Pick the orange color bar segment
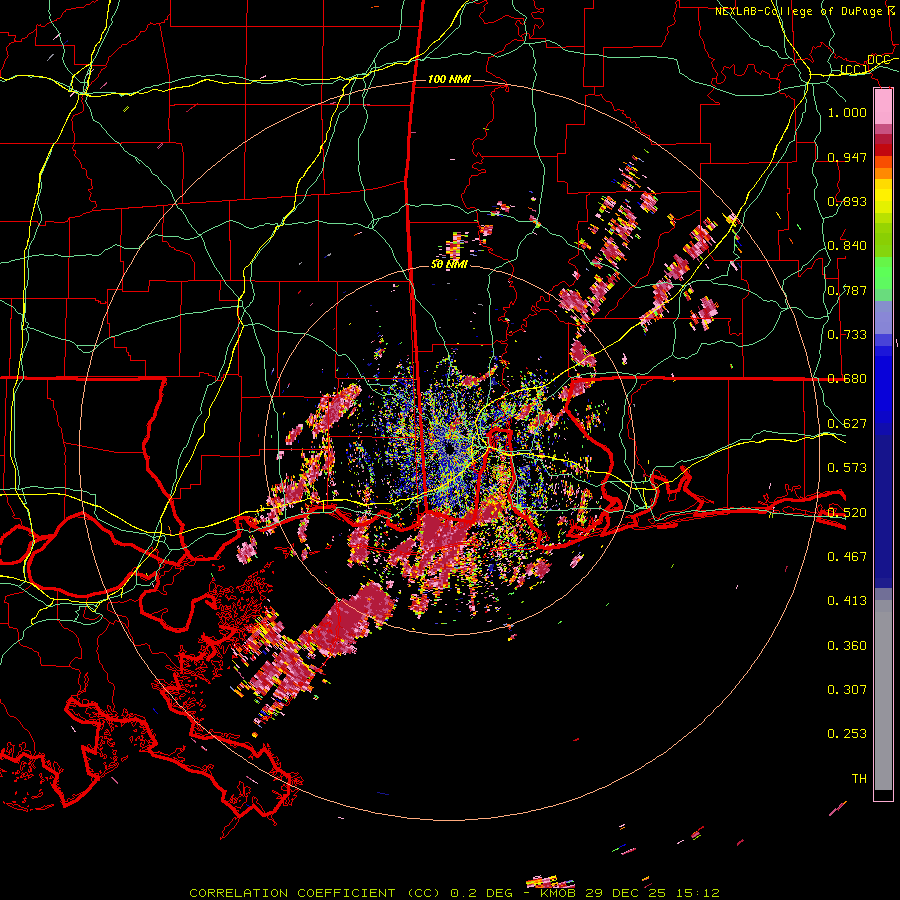Screen dimensions: 900x900 point(883,173)
